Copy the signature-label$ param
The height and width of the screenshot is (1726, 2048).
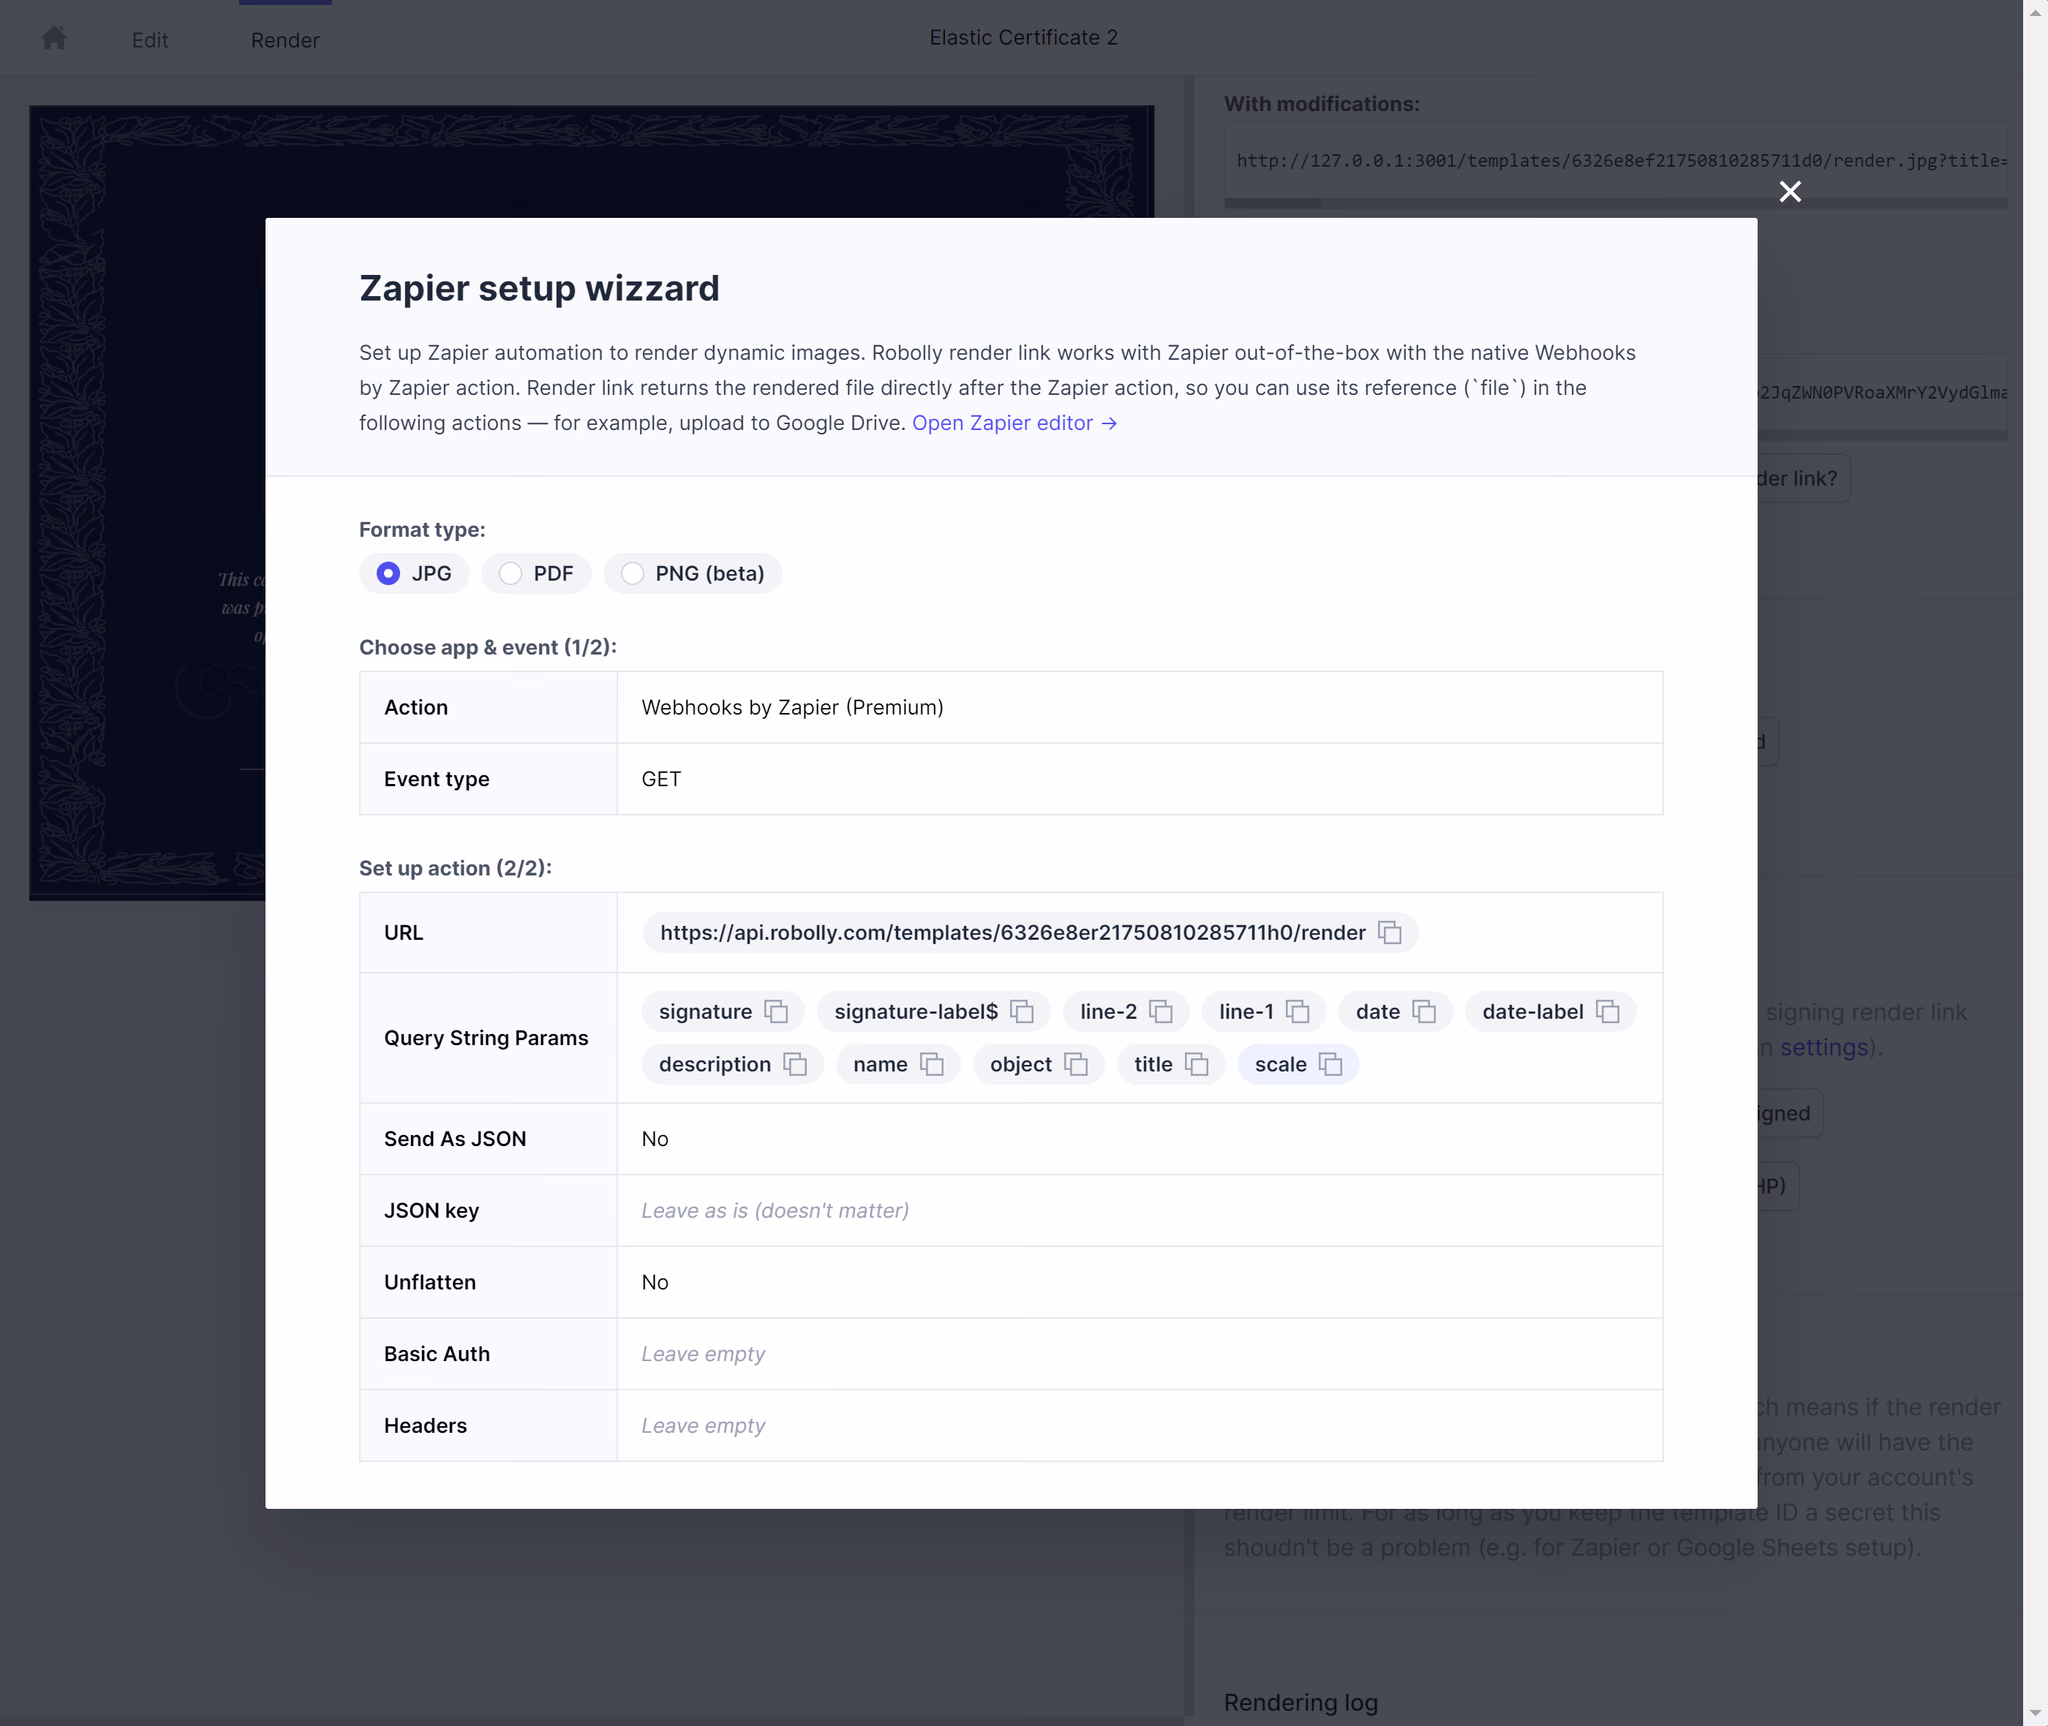pos(1021,1011)
